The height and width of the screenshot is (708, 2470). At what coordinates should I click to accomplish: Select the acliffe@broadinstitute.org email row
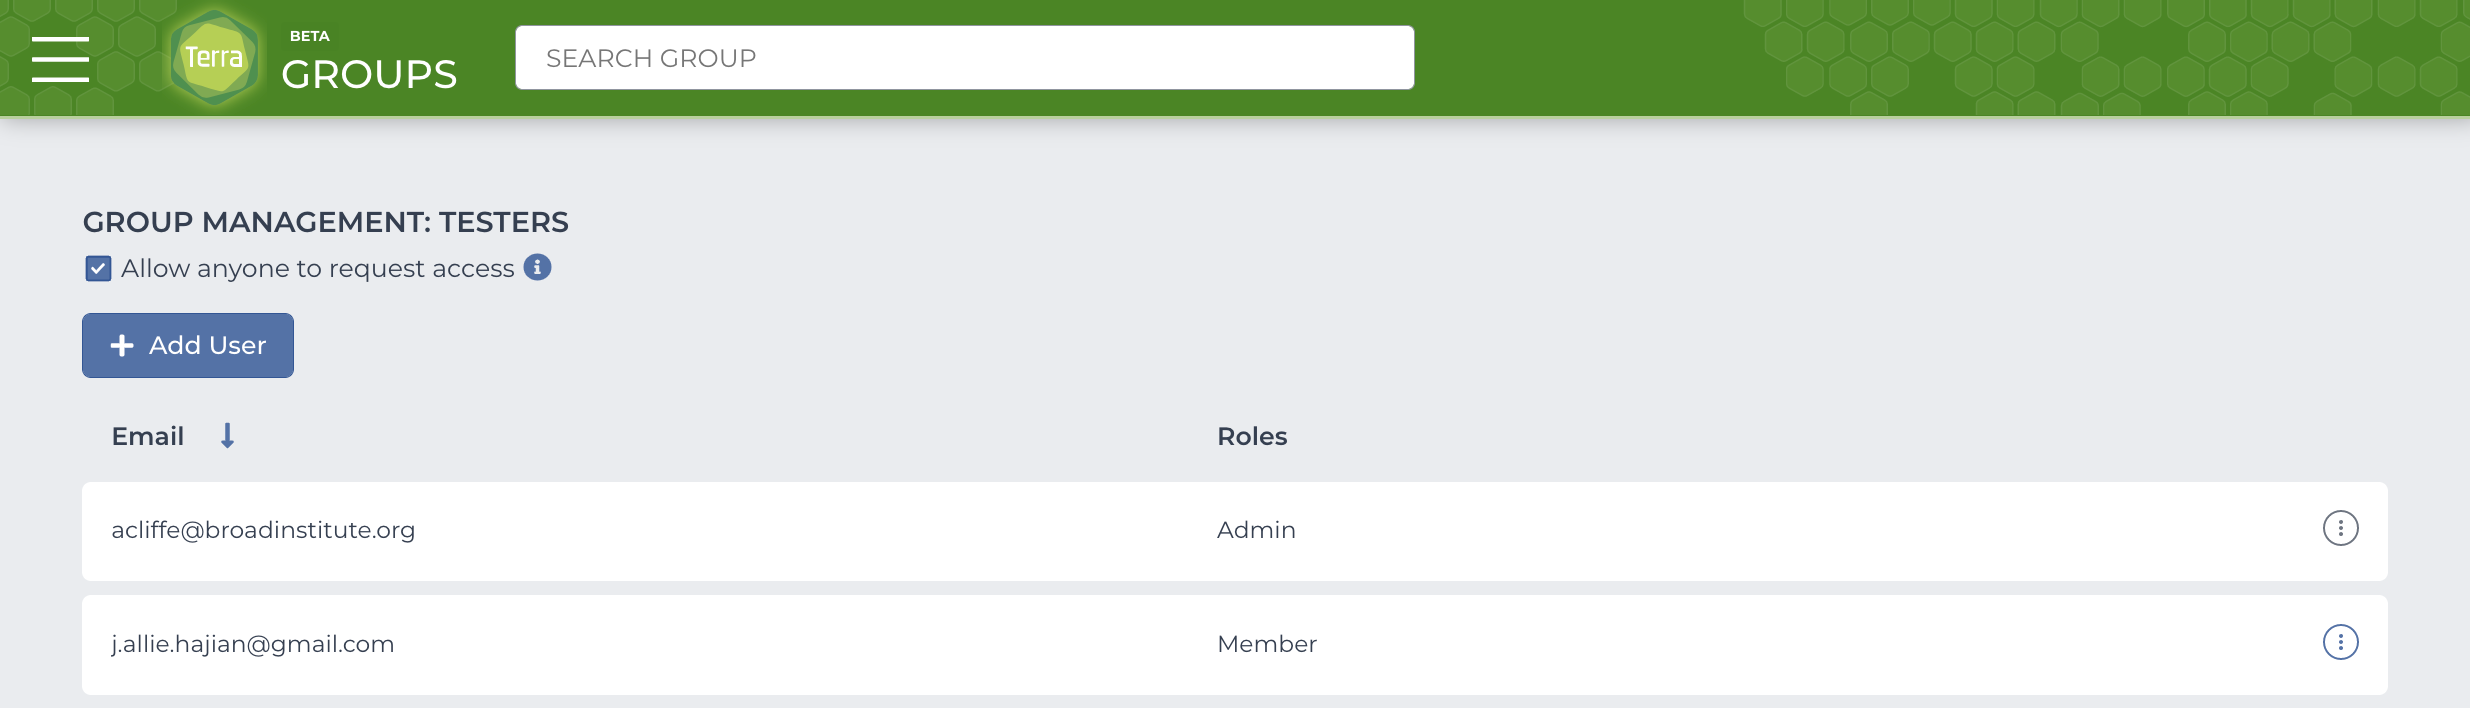(1235, 531)
